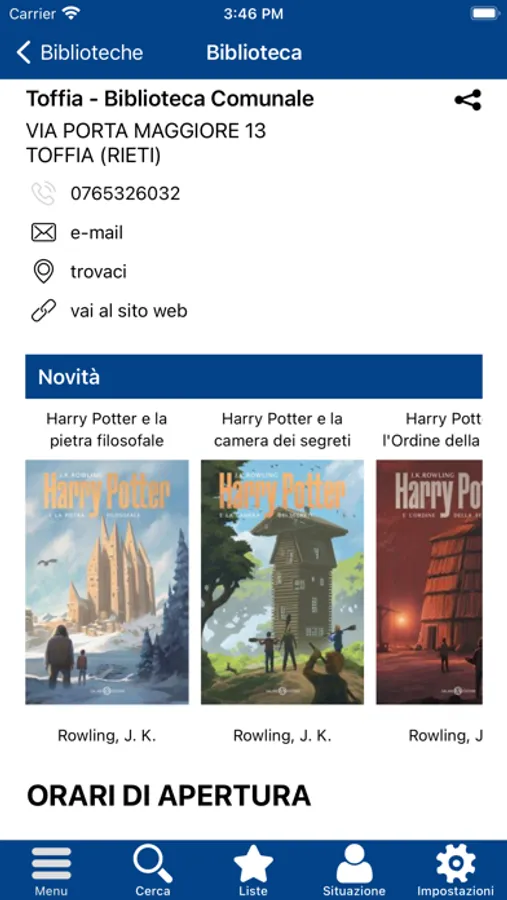Tap the Harry Potter e la camera dei segreti title
Viewport: 507px width, 900px height.
pos(282,430)
